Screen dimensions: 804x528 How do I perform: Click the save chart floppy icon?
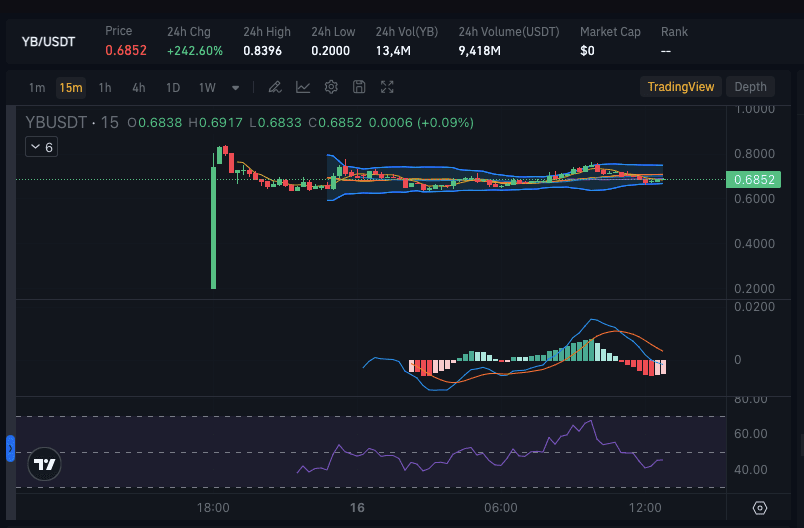(x=360, y=87)
